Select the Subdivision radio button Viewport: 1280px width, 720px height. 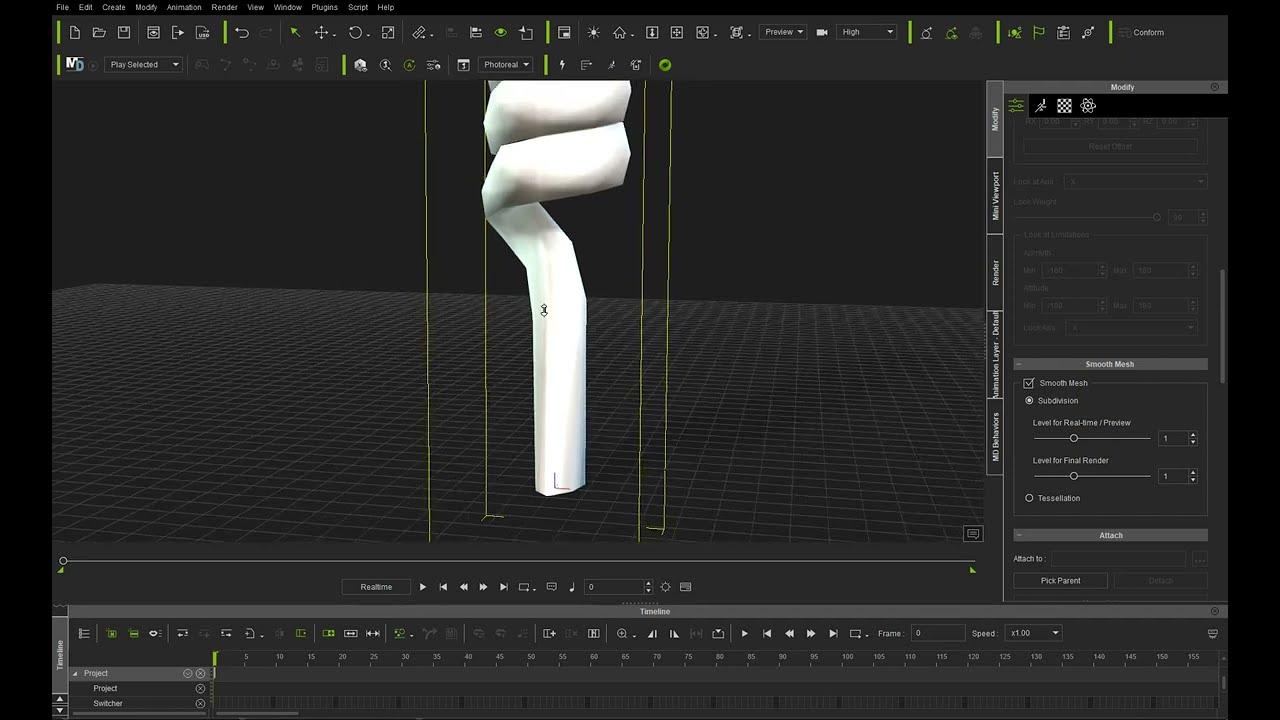(x=1029, y=400)
